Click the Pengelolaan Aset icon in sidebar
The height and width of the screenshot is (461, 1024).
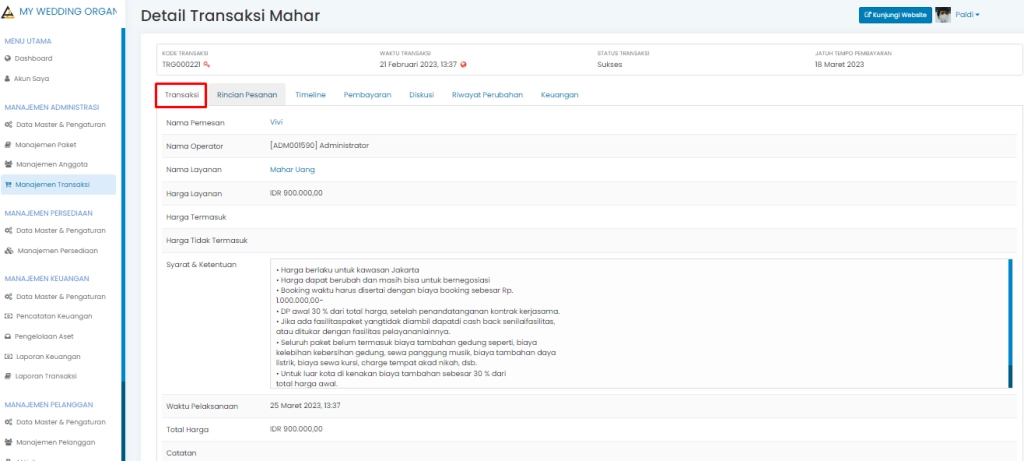8,336
